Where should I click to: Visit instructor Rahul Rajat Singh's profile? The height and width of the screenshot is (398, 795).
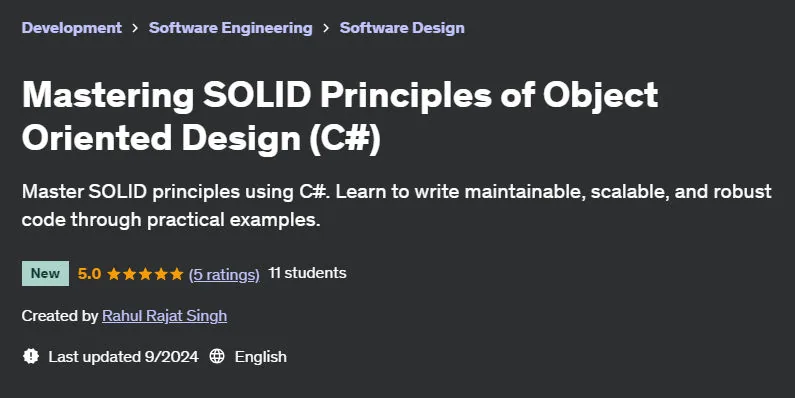(x=164, y=316)
